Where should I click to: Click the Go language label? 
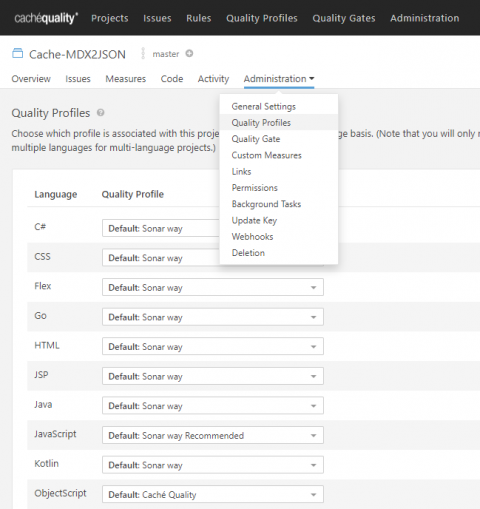(40, 316)
